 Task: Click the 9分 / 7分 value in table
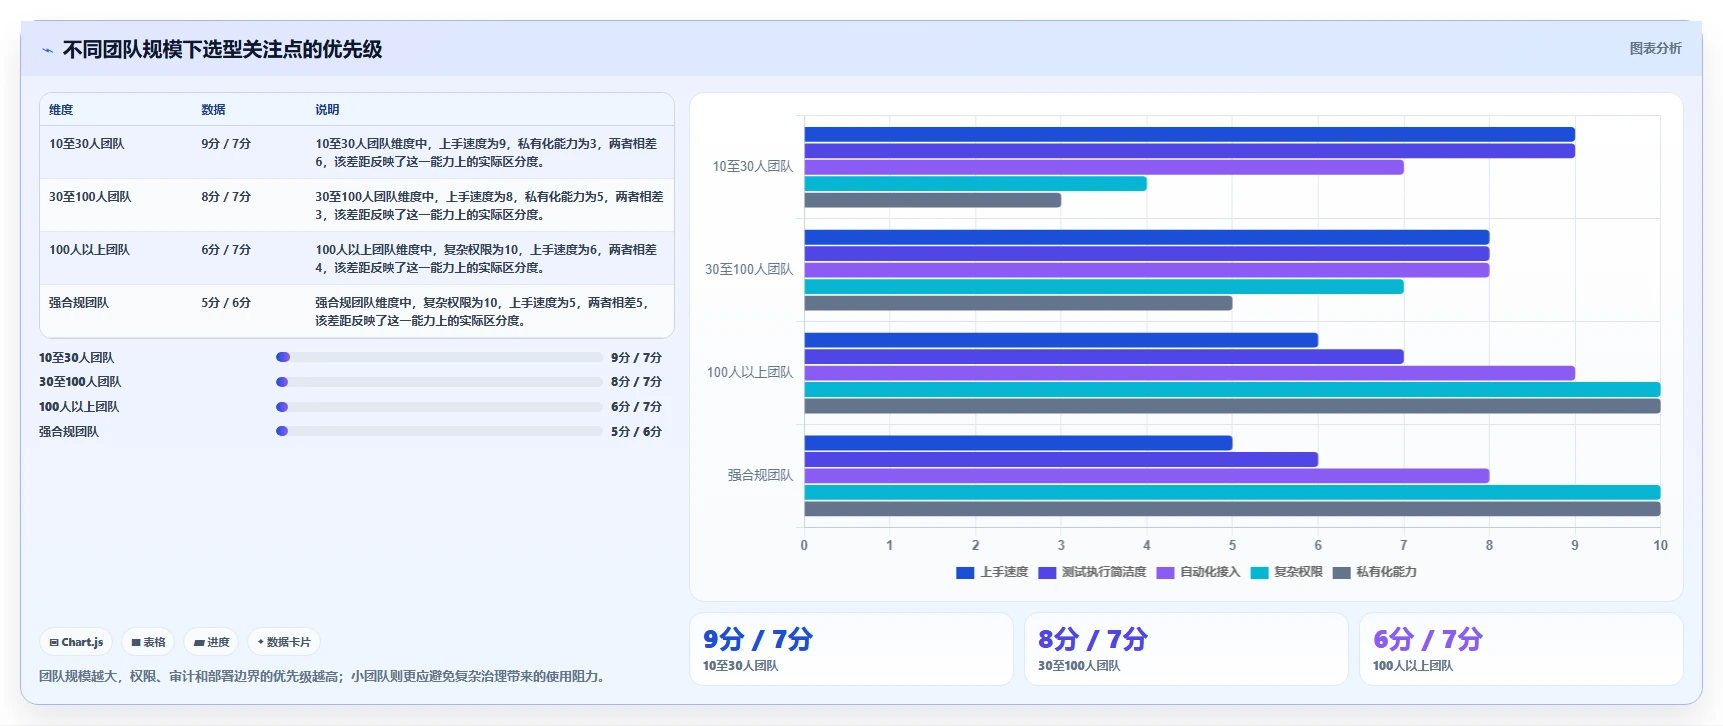[x=226, y=144]
